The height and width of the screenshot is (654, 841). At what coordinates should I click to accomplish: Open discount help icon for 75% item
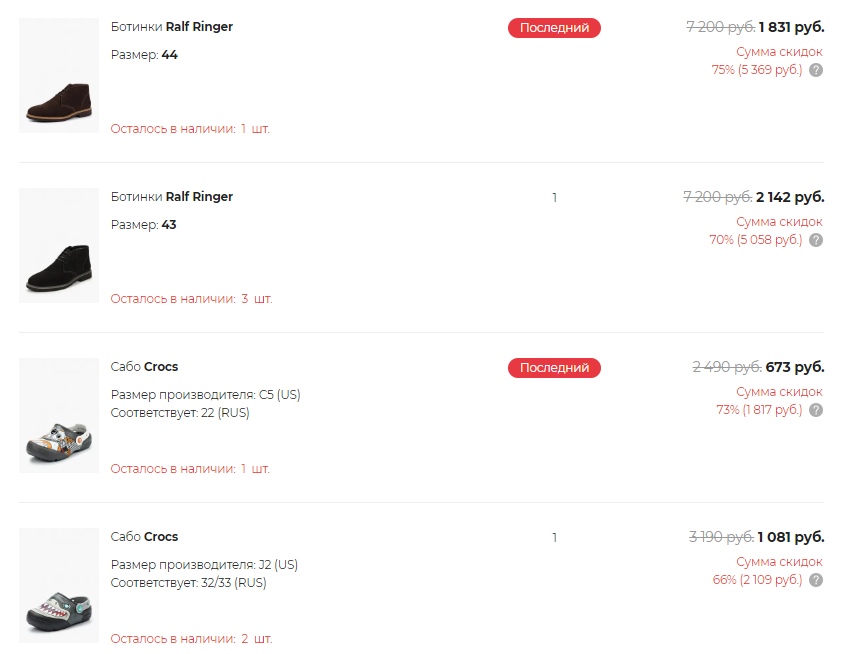click(816, 70)
